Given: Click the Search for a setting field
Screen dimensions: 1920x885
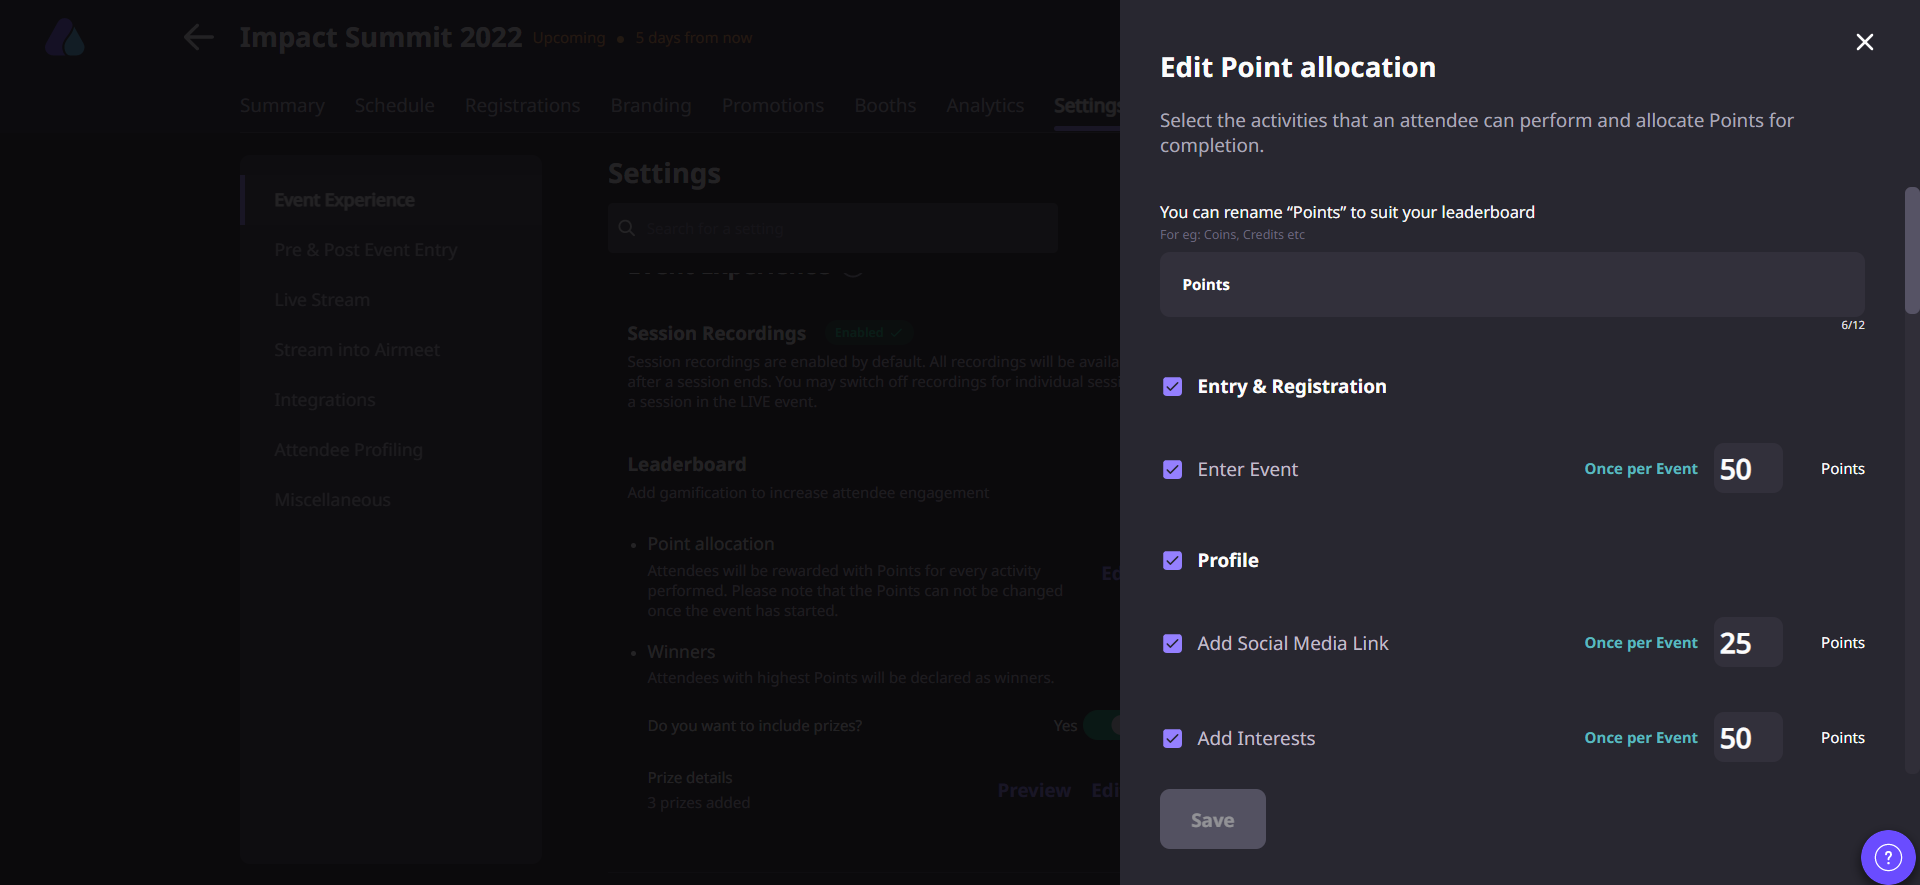Looking at the screenshot, I should point(833,228).
